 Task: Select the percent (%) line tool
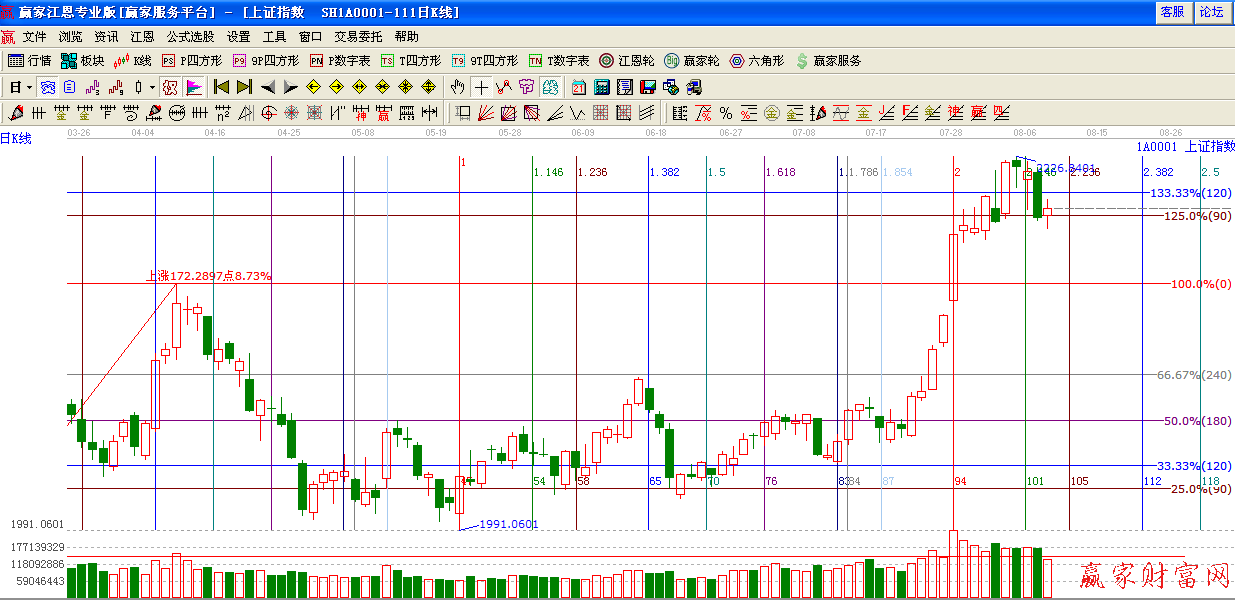pos(725,113)
